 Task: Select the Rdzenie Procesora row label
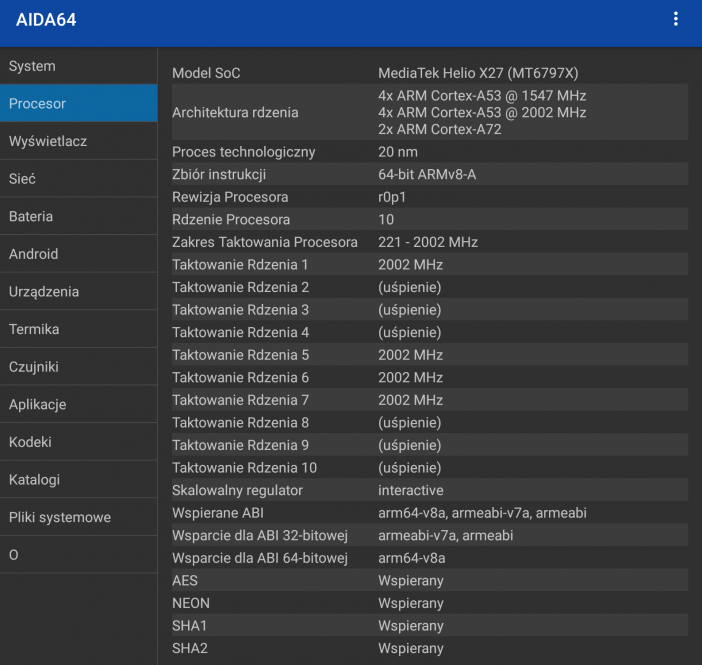coord(231,219)
